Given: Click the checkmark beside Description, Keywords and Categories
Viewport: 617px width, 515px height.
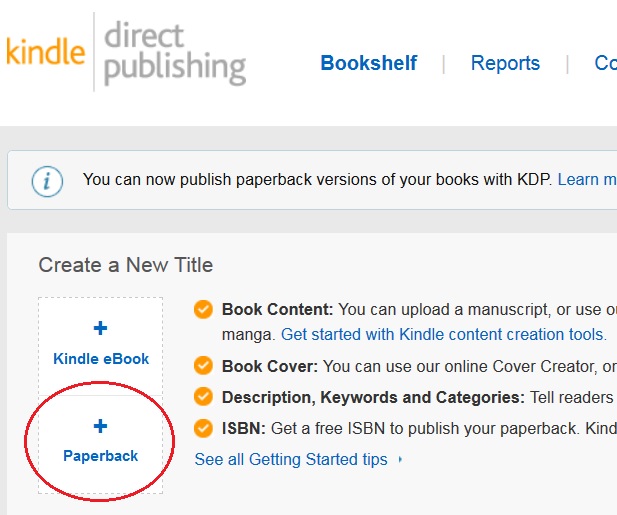Looking at the screenshot, I should tap(203, 397).
